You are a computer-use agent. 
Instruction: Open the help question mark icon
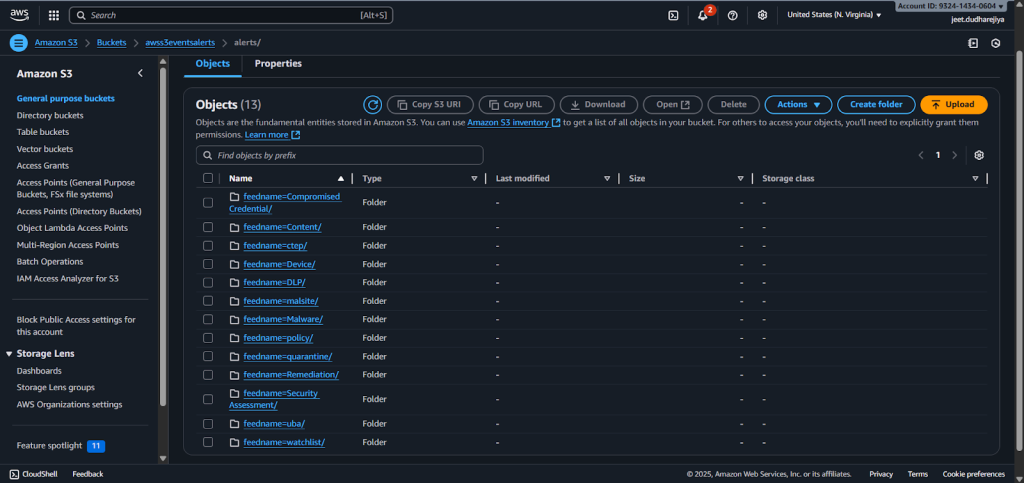click(733, 16)
